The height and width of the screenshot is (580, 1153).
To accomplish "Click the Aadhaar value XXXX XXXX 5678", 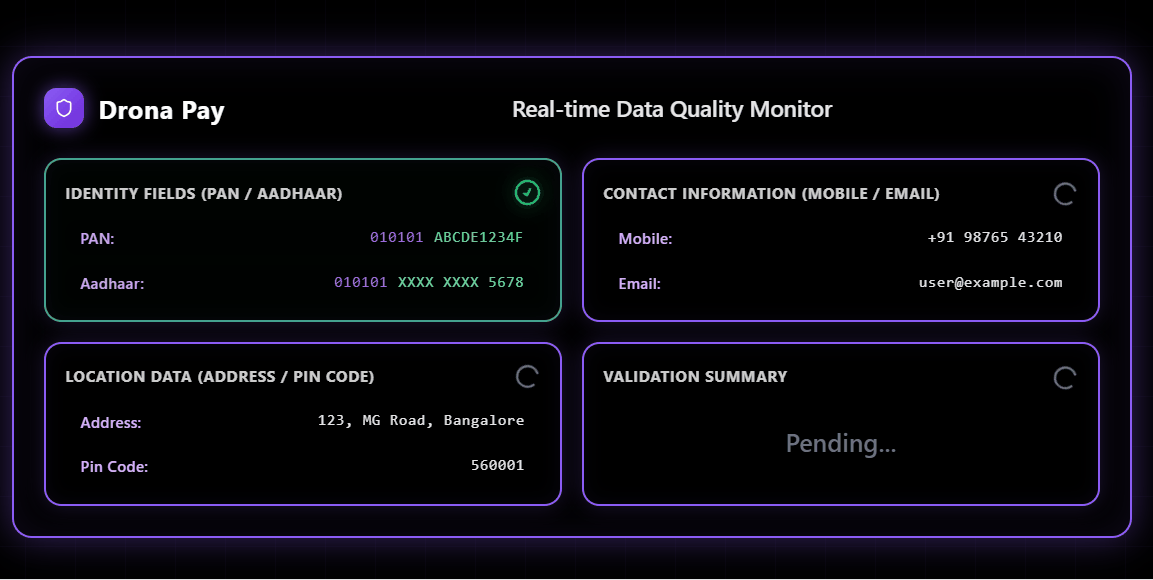I will coord(460,282).
